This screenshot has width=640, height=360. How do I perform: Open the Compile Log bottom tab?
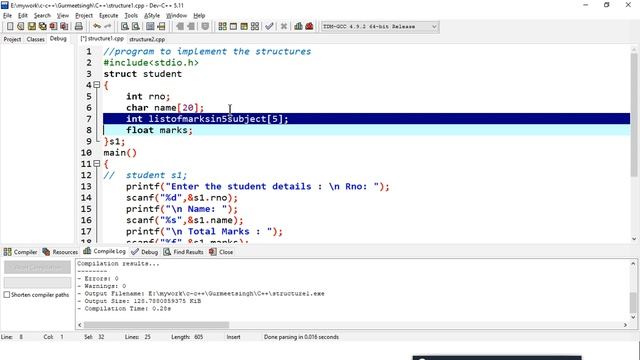point(104,251)
